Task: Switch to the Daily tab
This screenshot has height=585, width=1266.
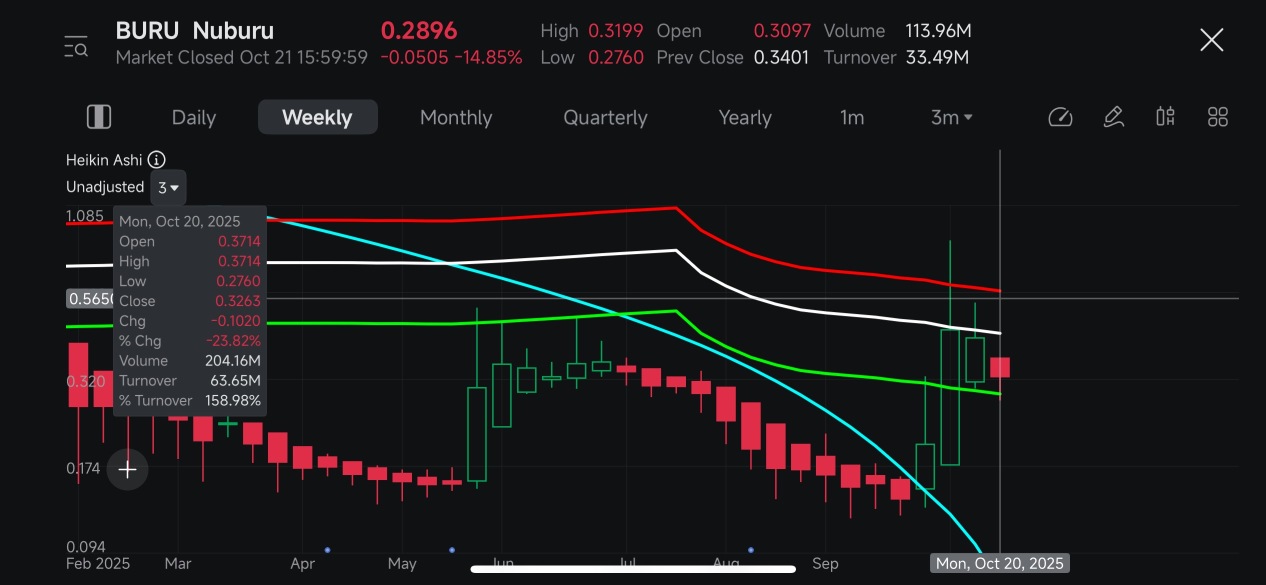Action: [x=193, y=117]
